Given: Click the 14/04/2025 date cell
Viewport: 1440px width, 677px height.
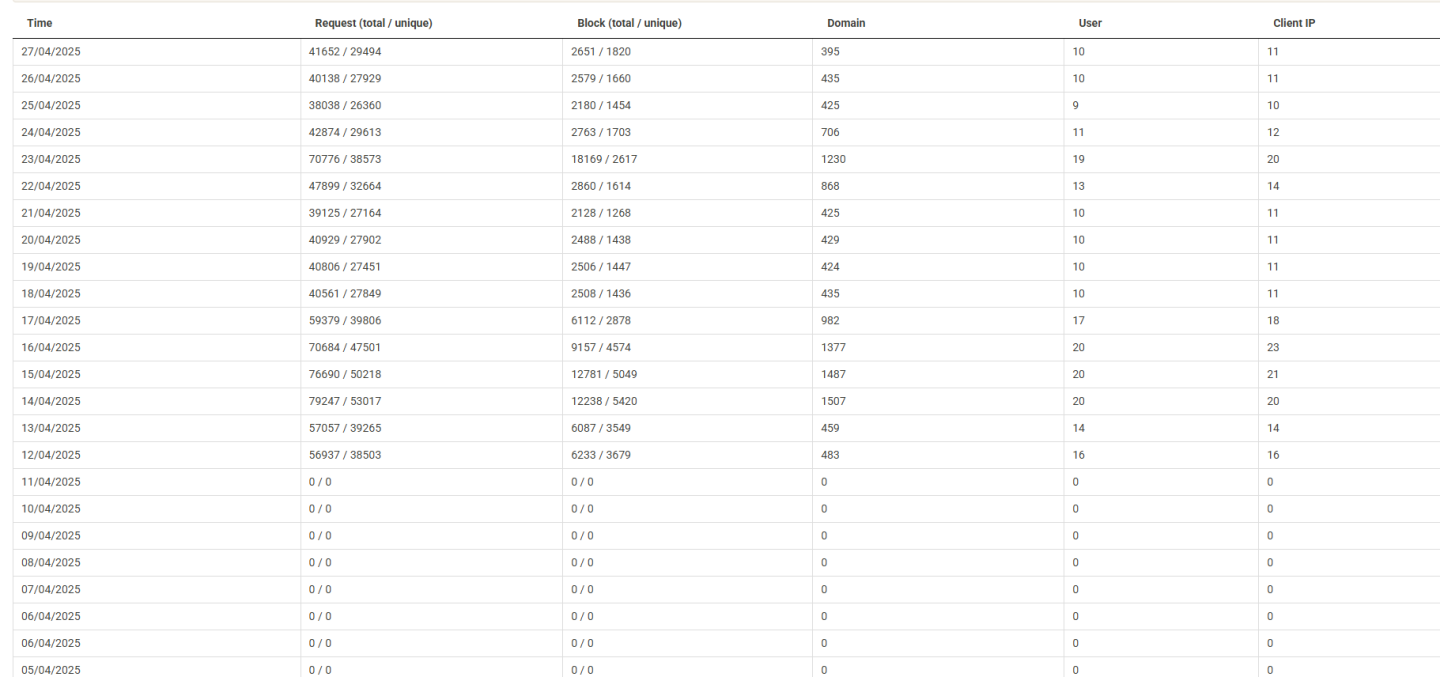Looking at the screenshot, I should [51, 401].
